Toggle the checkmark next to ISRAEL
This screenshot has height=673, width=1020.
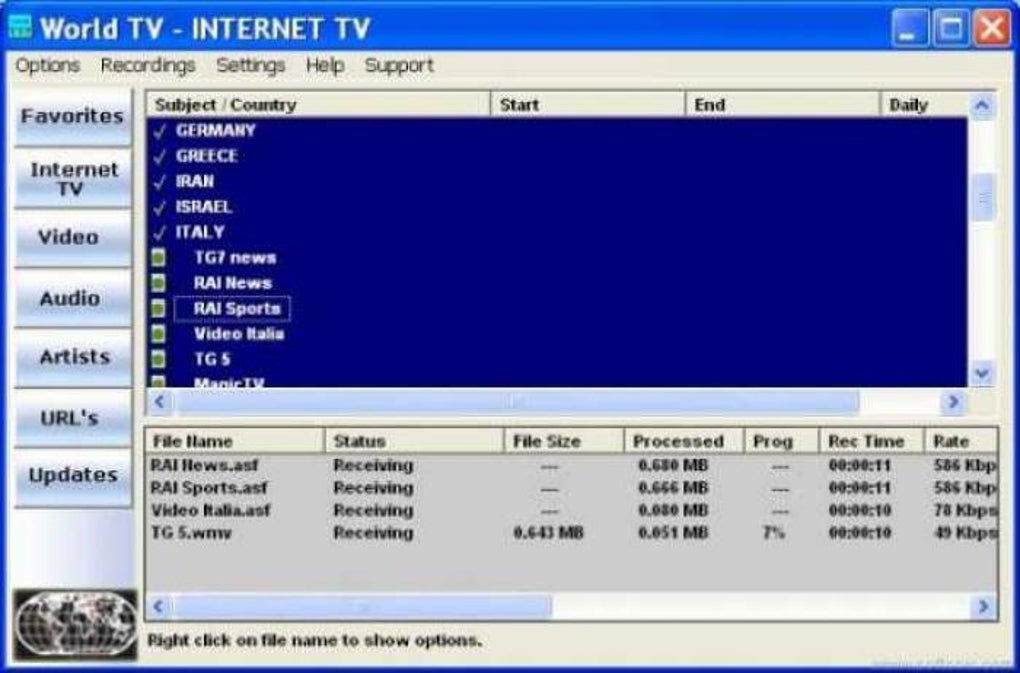coord(159,207)
